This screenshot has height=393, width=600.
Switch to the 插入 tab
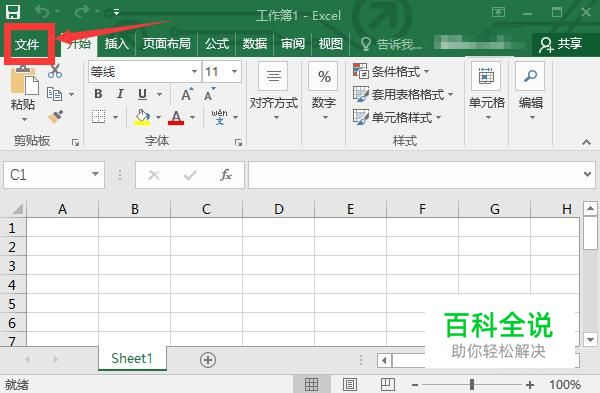coord(116,44)
